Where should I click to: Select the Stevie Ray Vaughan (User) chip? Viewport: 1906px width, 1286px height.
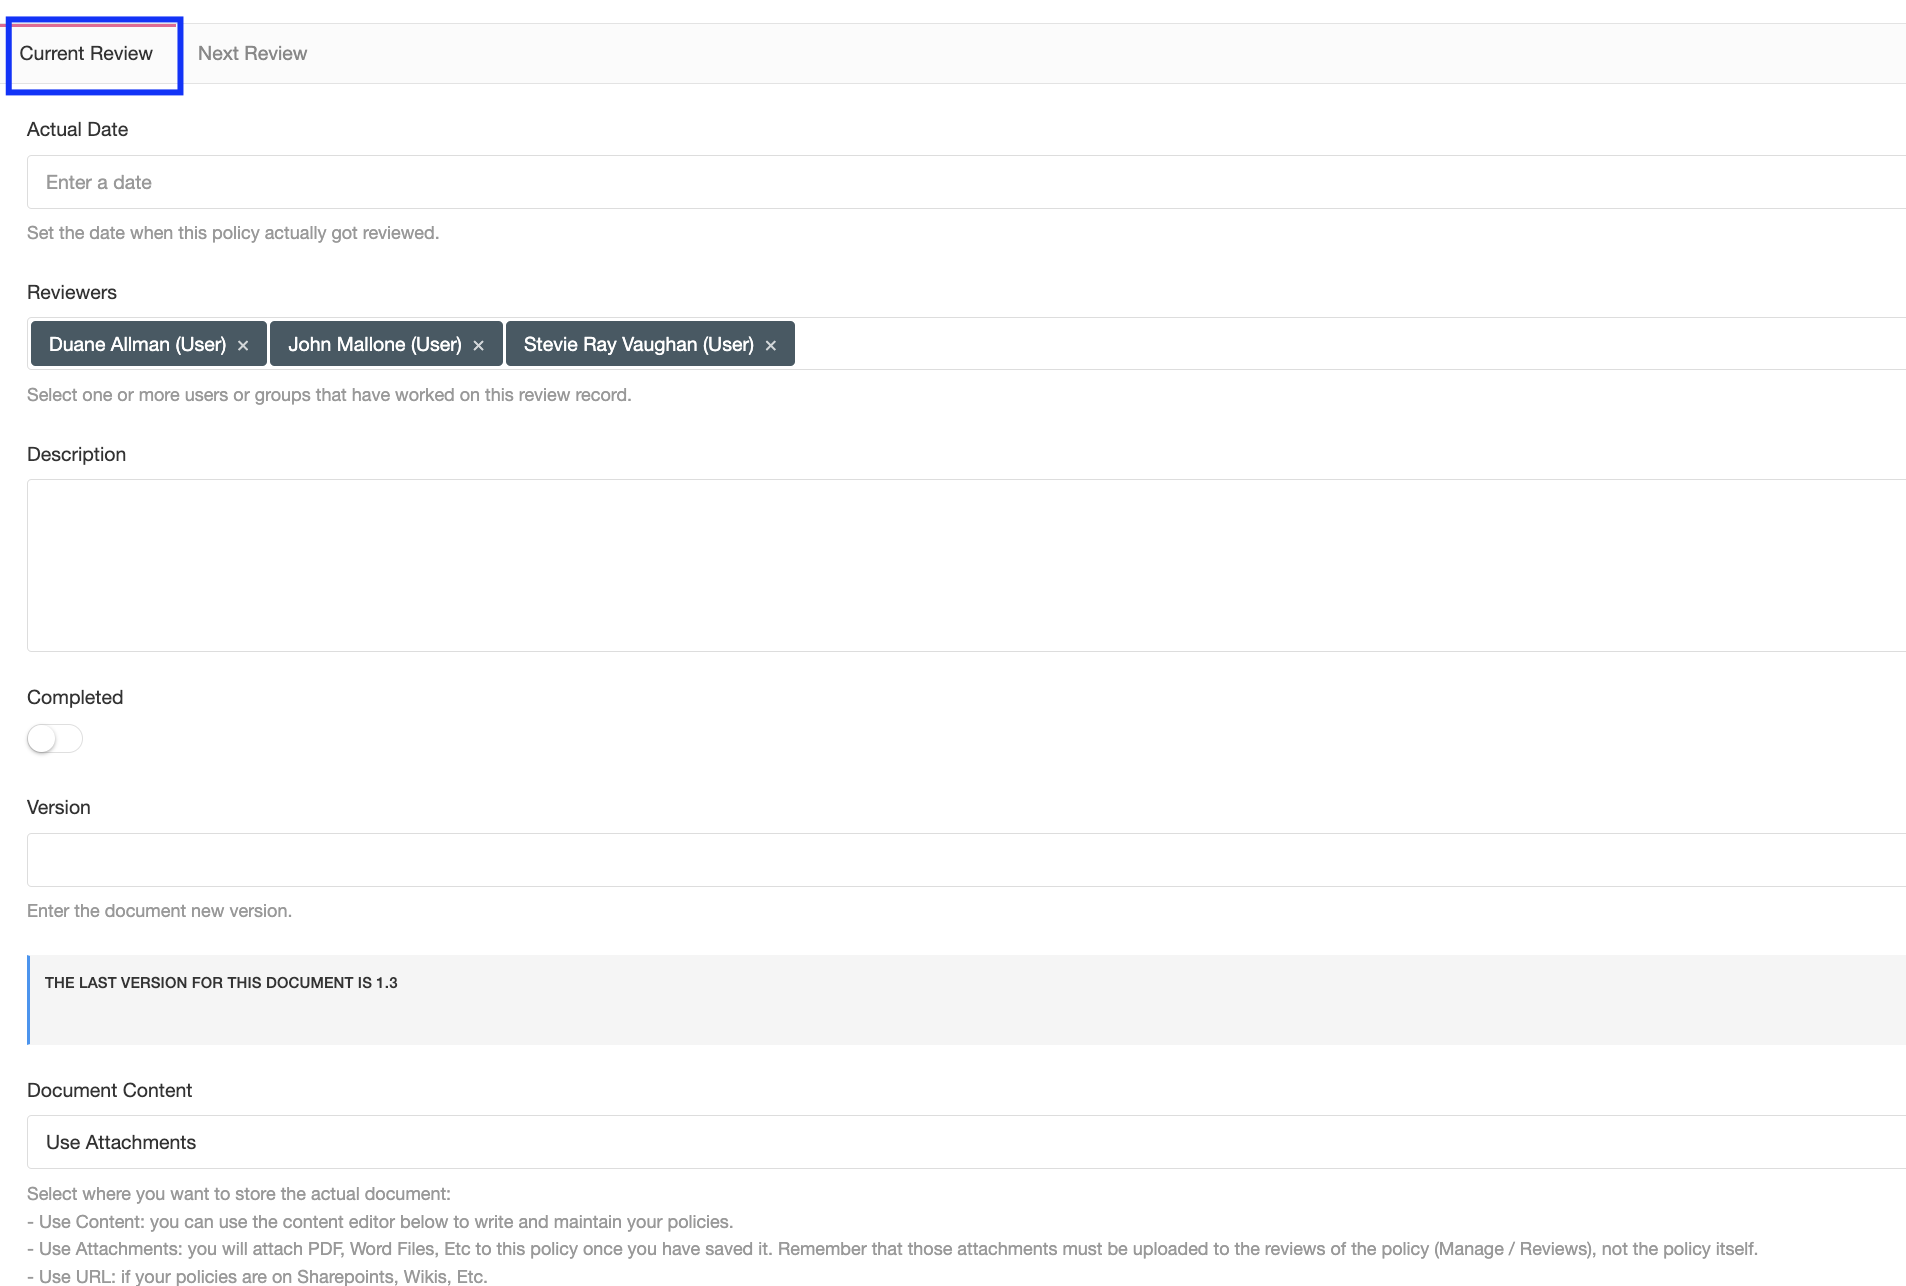[x=638, y=344]
